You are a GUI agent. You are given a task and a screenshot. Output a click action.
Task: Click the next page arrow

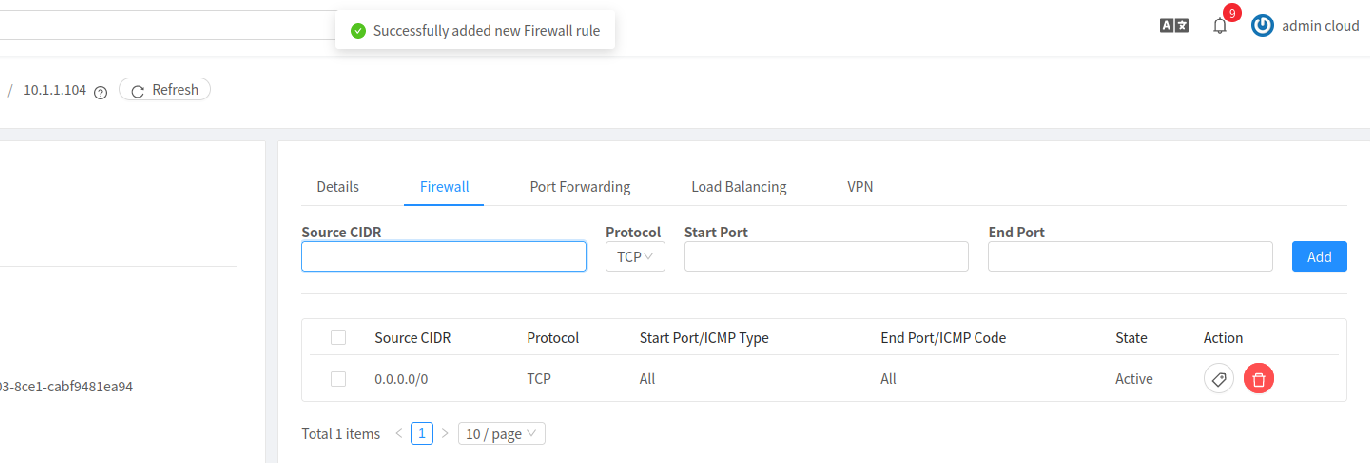(445, 433)
